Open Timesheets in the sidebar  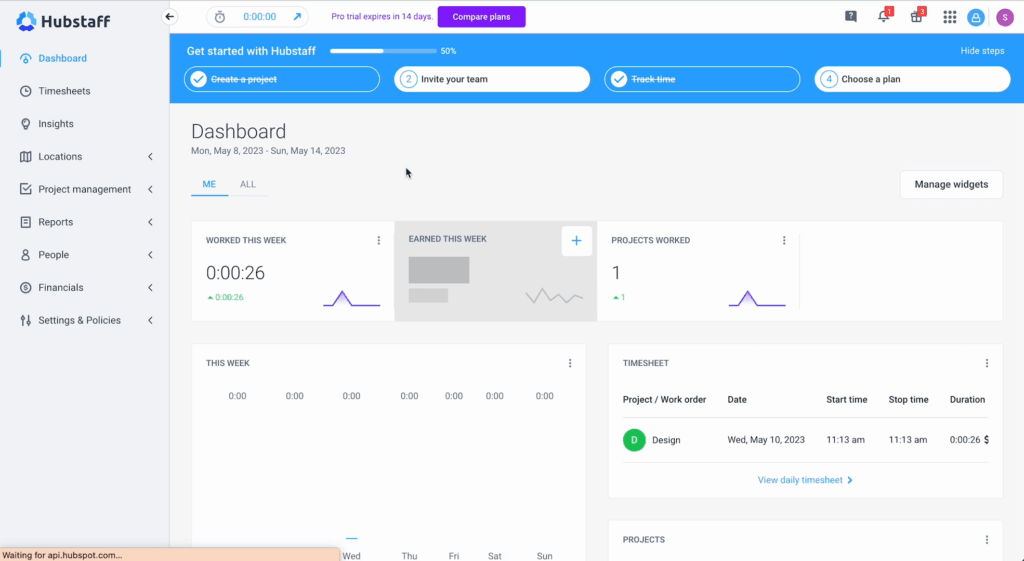[x=64, y=91]
